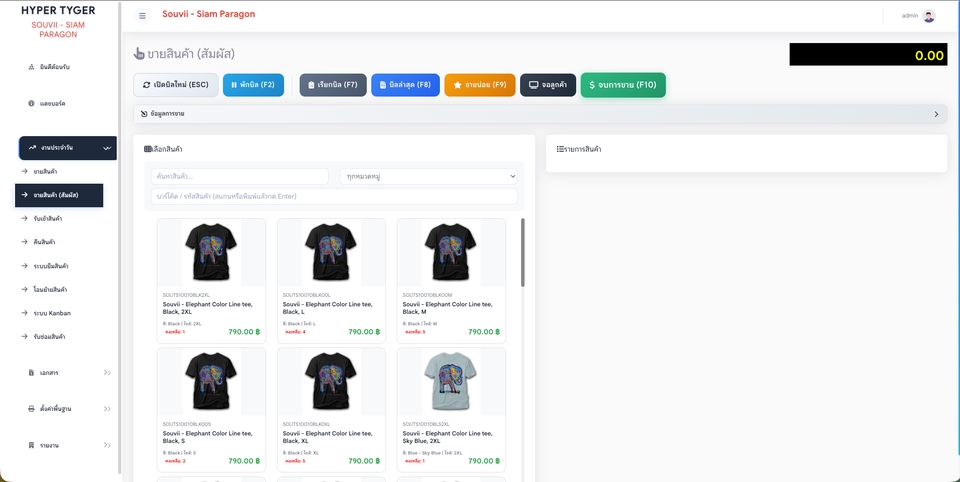Click the monitor icon on จอลูกค้า button
Image resolution: width=960 pixels, height=482 pixels.
(x=534, y=85)
